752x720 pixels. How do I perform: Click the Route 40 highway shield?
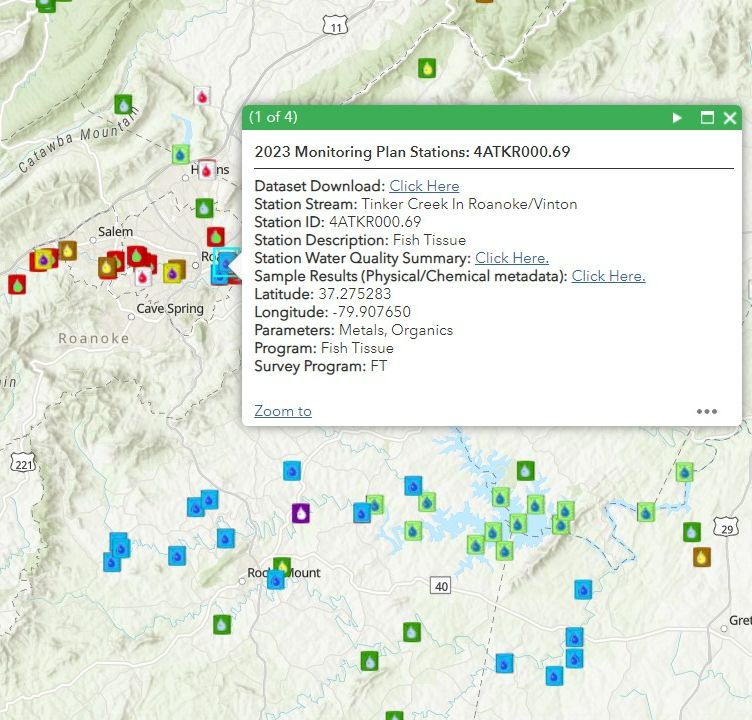(441, 585)
